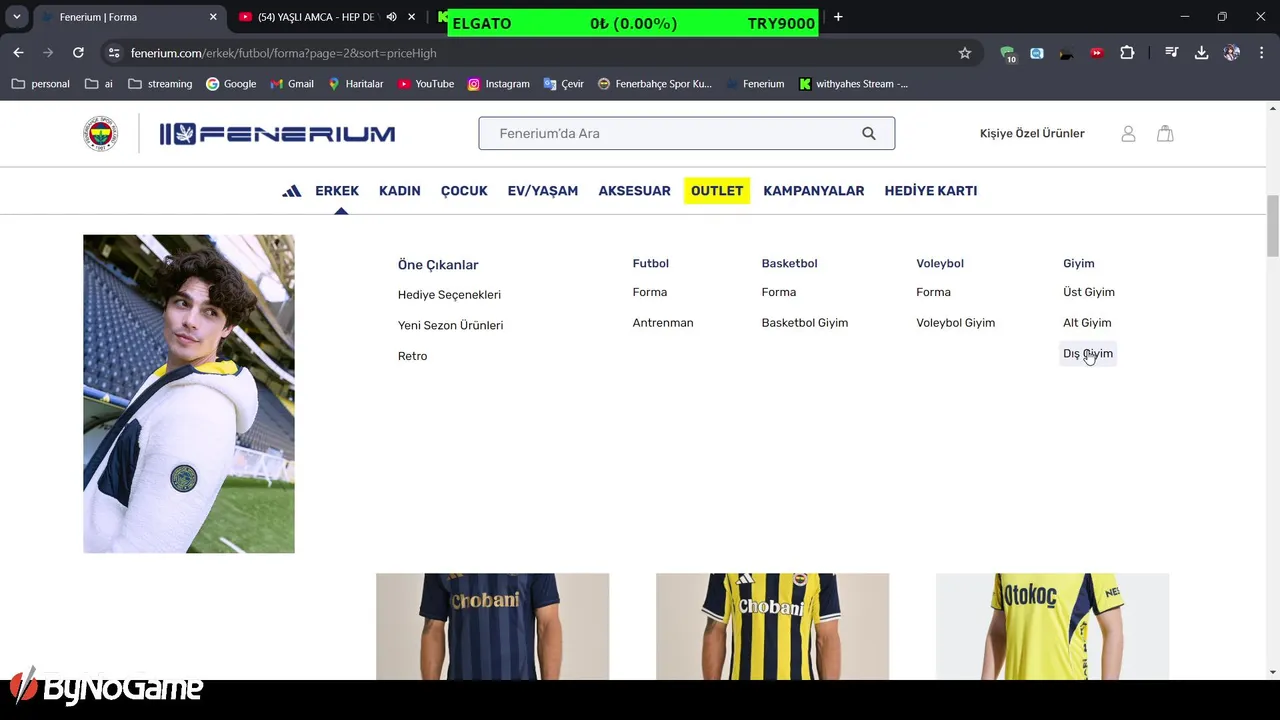Open the user account icon
The image size is (1280, 720).
coord(1128,133)
